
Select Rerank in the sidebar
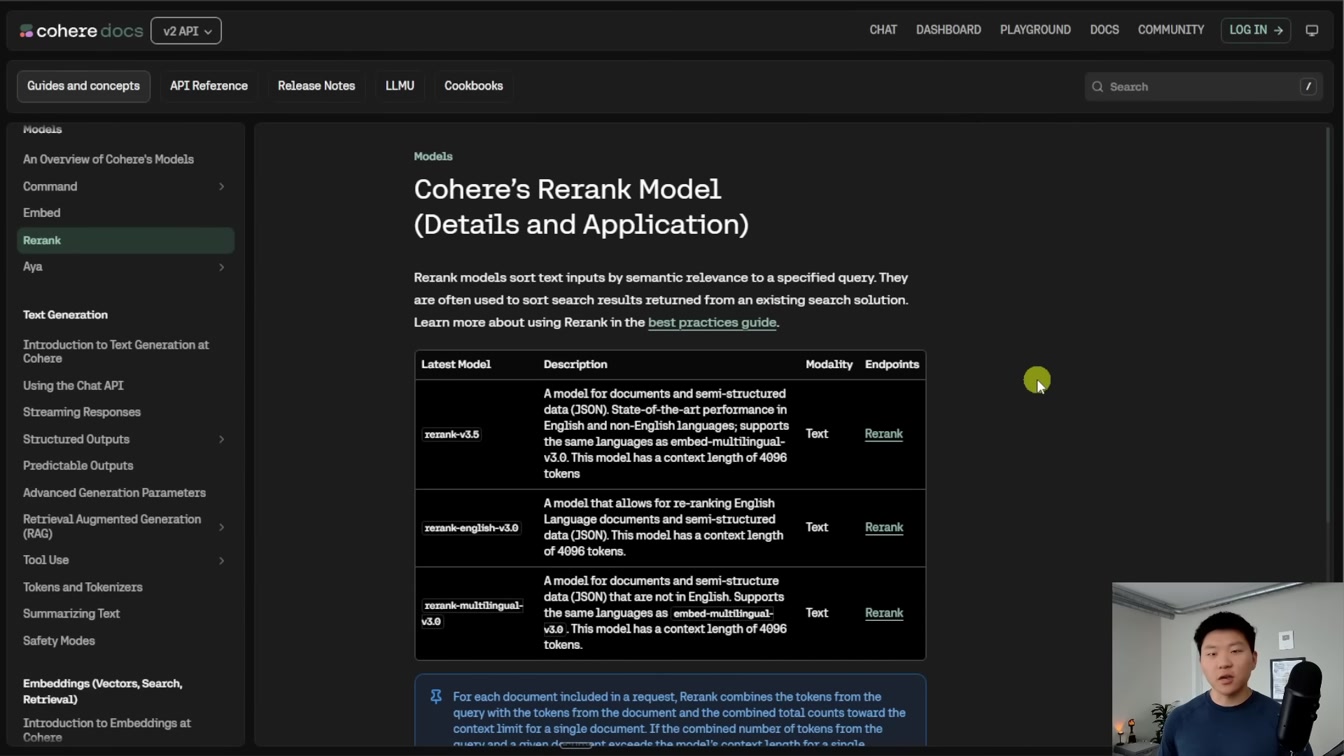(126, 240)
